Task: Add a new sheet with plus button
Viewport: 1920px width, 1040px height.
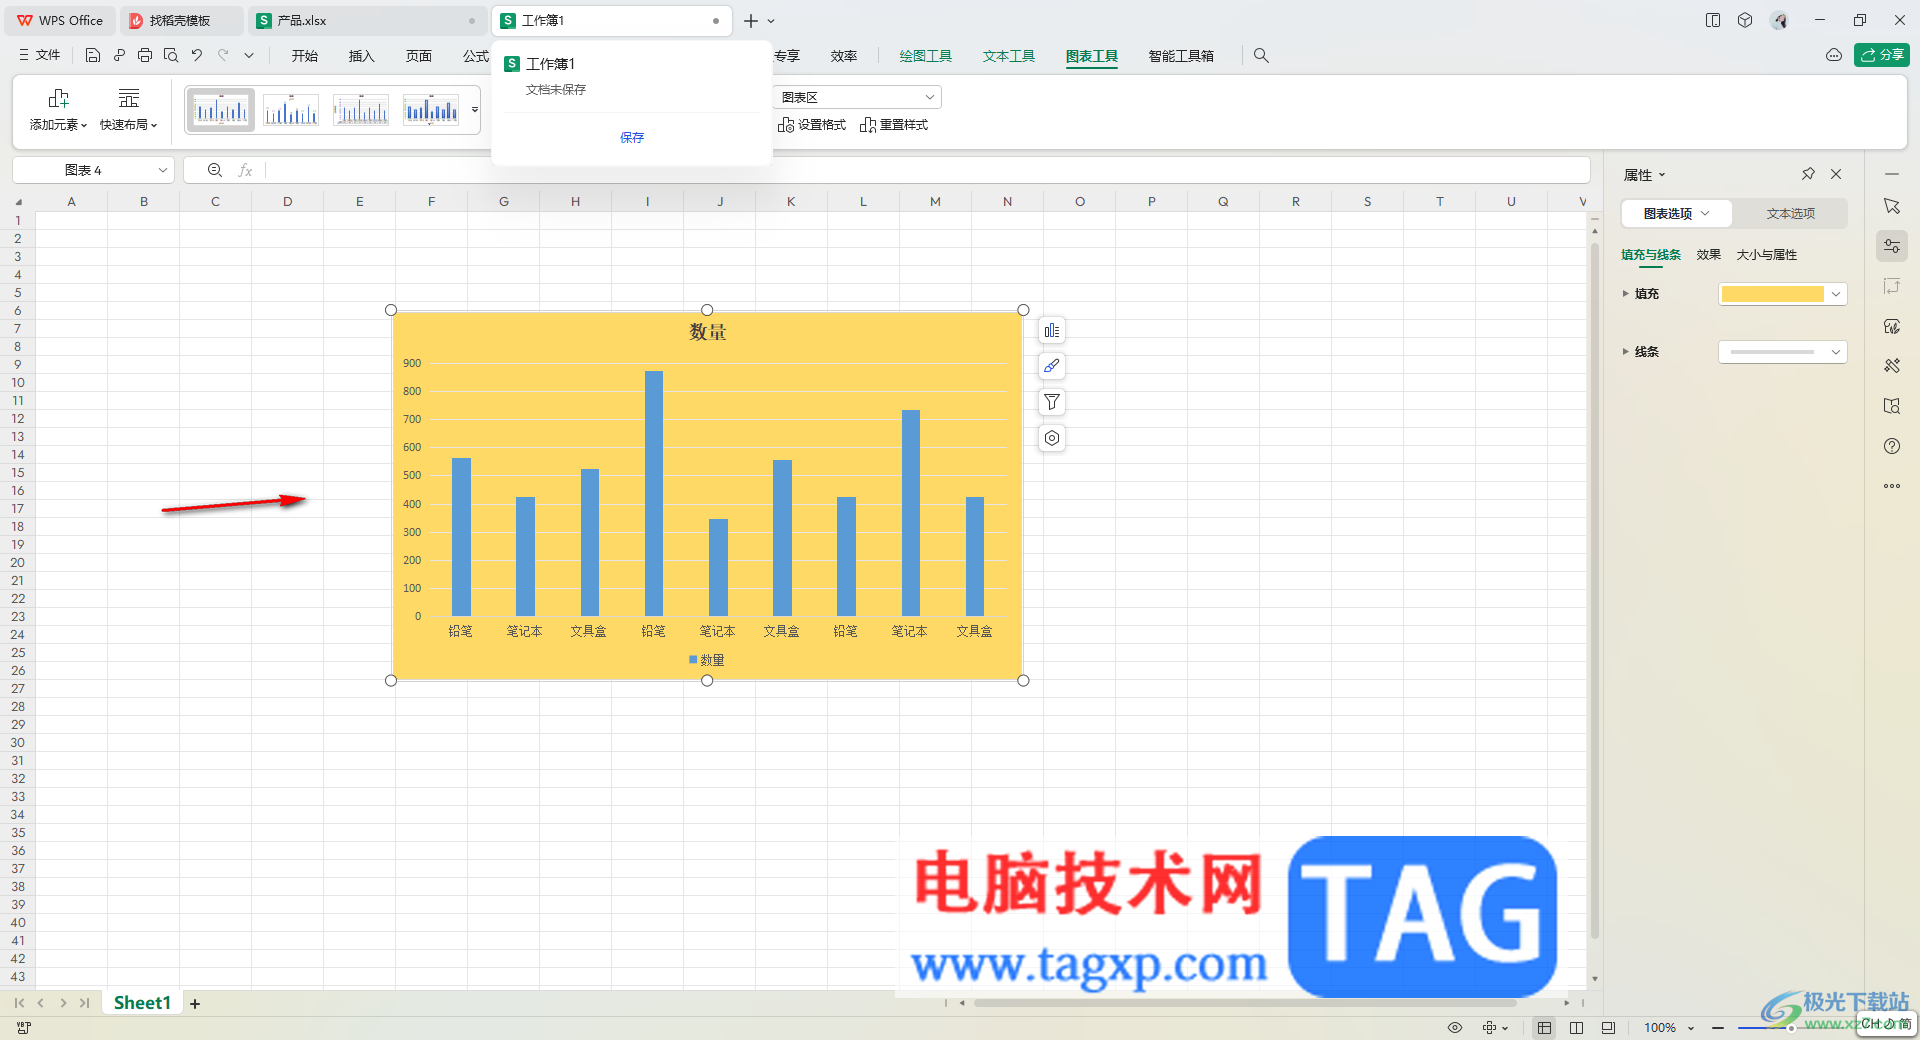Action: 195,1003
